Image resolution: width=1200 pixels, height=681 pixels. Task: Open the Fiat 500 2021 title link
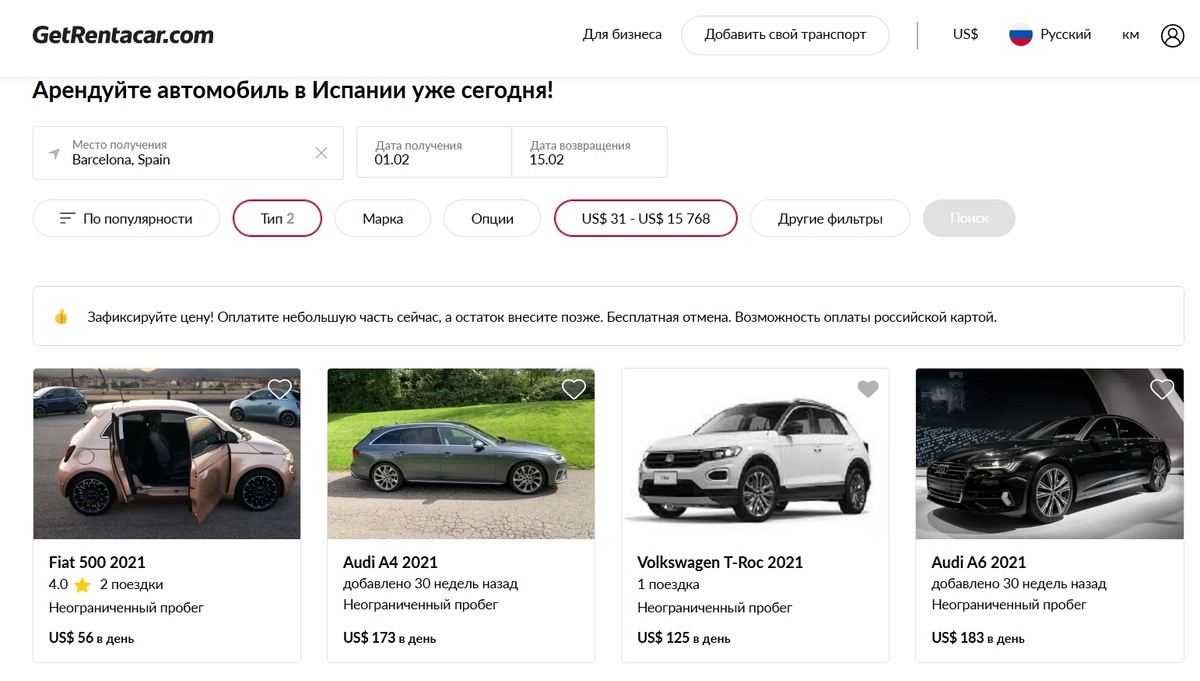pos(97,562)
